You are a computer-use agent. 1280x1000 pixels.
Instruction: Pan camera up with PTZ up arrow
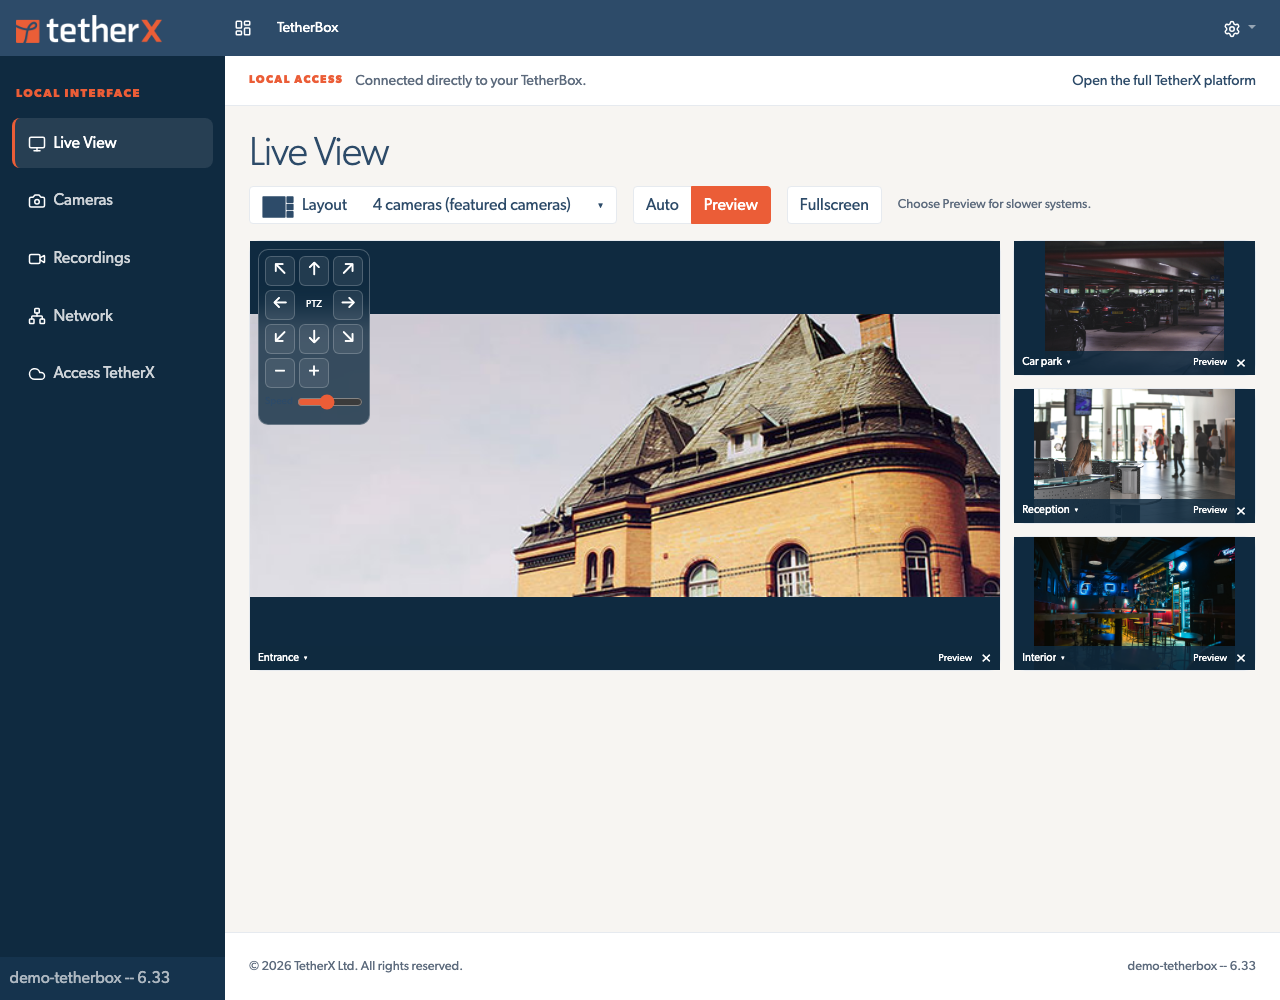pyautogui.click(x=314, y=269)
